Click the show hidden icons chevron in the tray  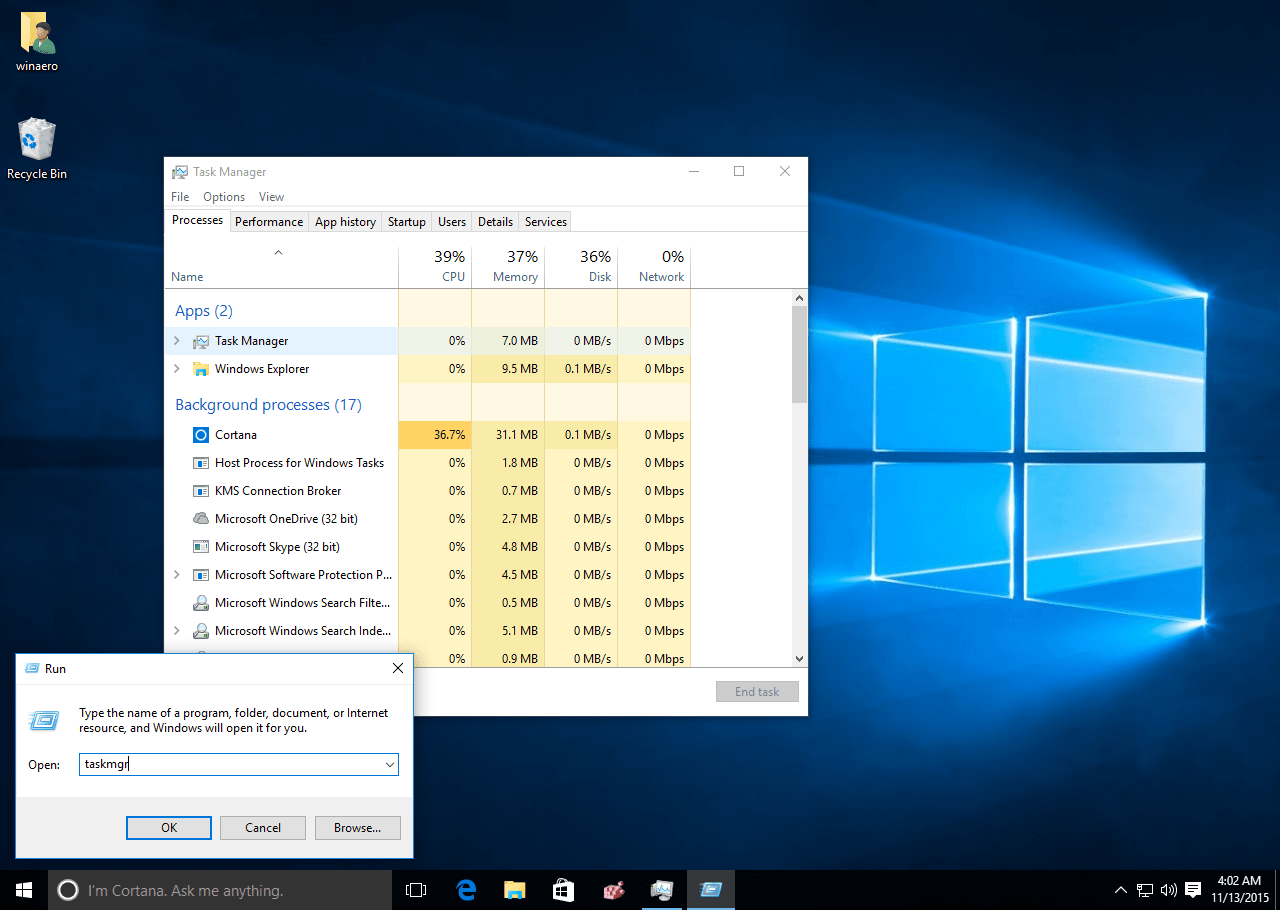coord(1119,889)
